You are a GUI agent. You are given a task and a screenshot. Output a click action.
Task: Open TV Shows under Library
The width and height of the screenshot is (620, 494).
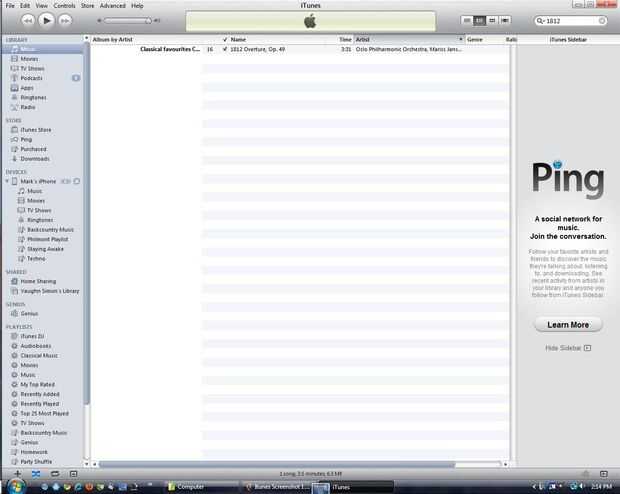(32, 68)
